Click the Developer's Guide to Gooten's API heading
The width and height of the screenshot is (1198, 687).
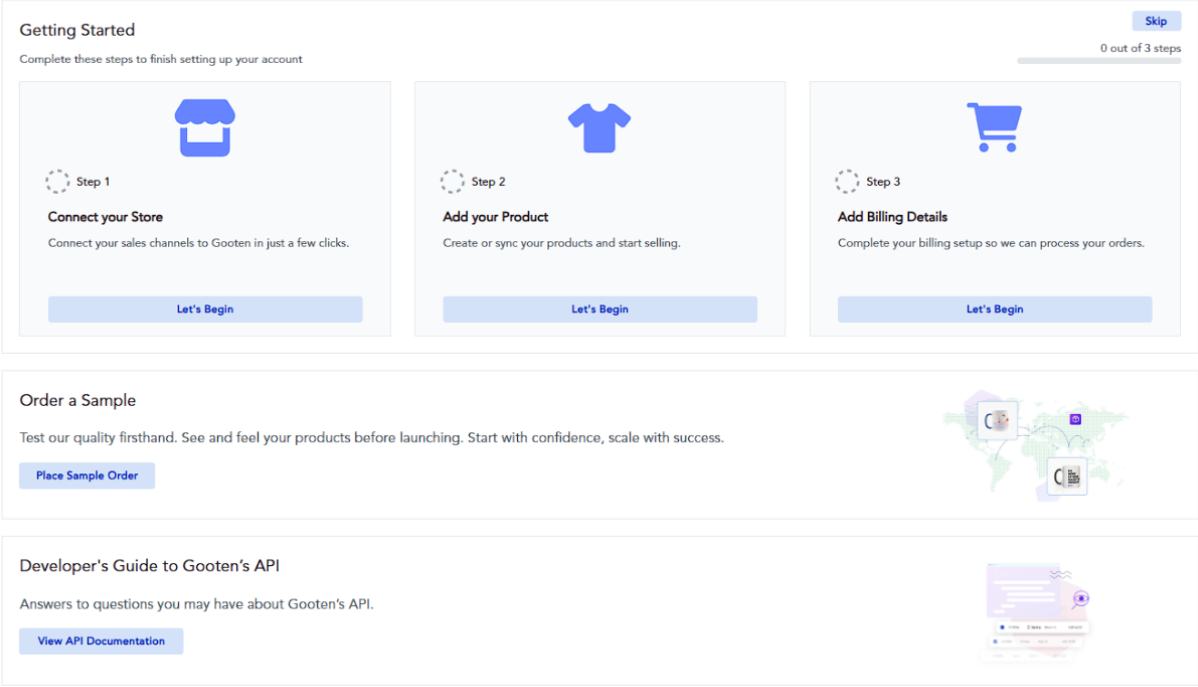[x=150, y=566]
